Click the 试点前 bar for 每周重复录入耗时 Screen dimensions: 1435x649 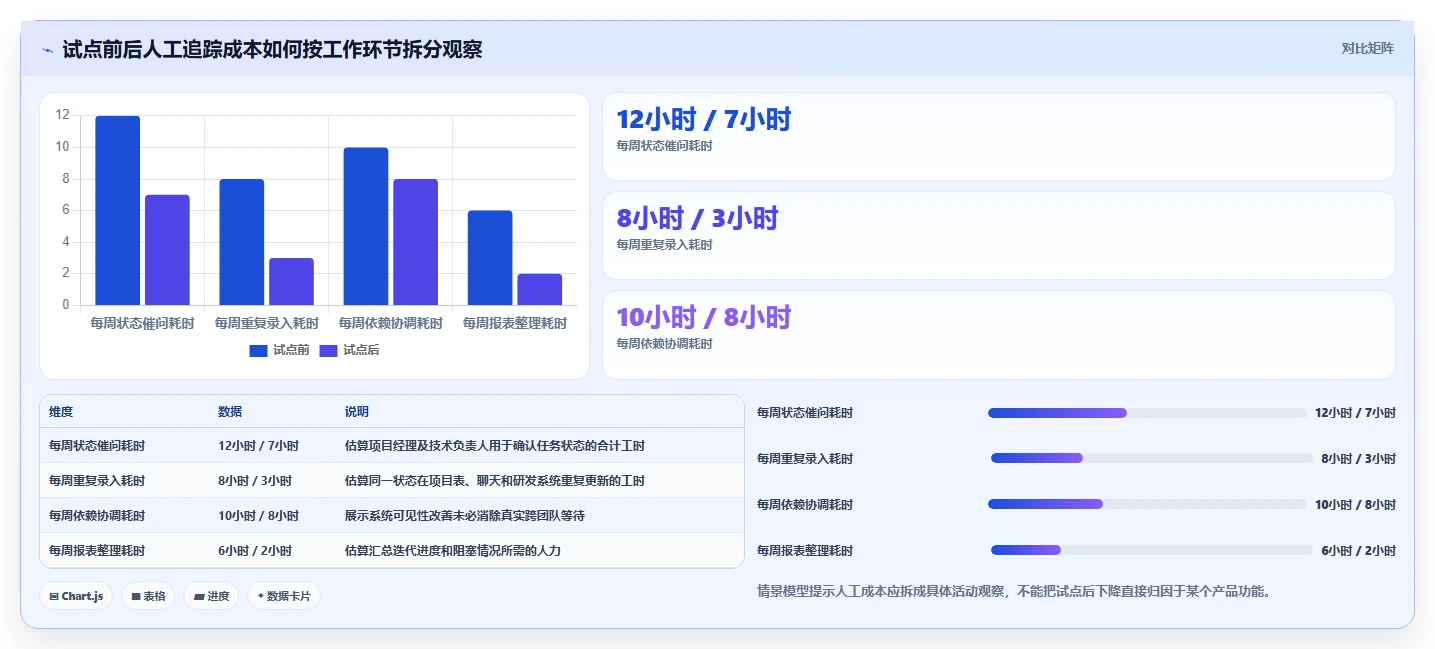click(242, 242)
